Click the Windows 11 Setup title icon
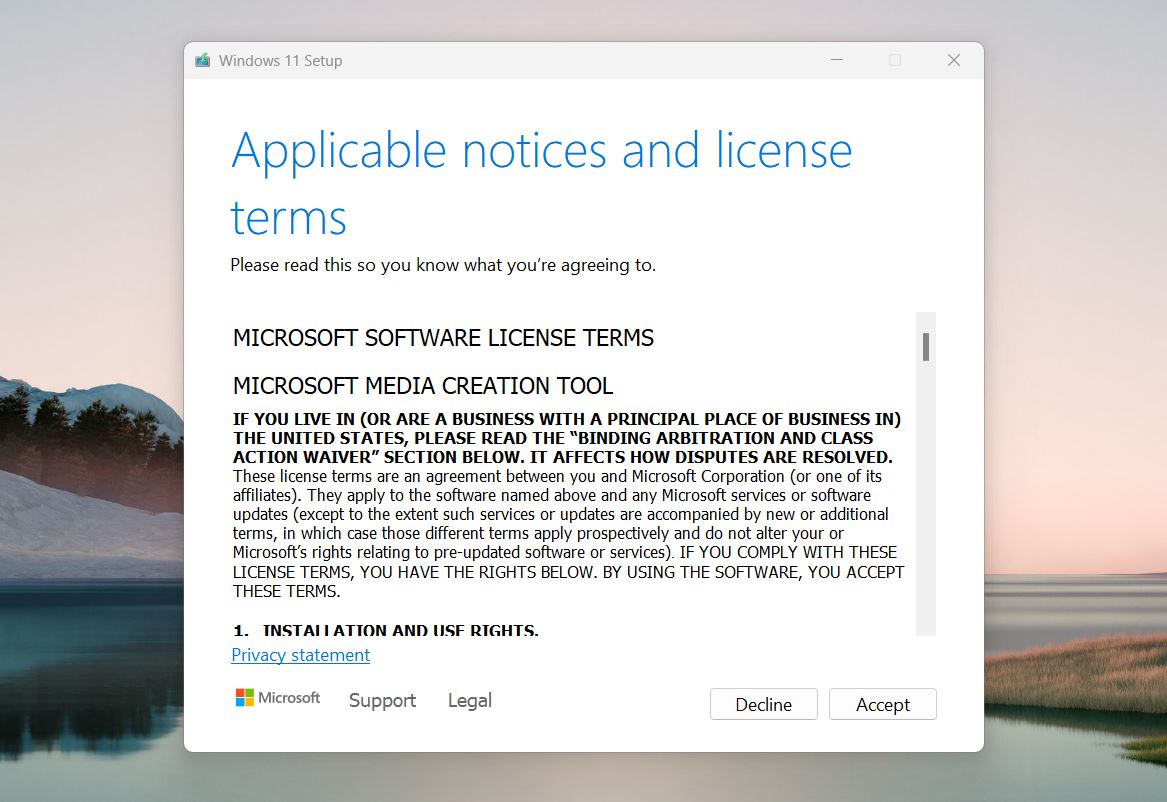 tap(202, 60)
